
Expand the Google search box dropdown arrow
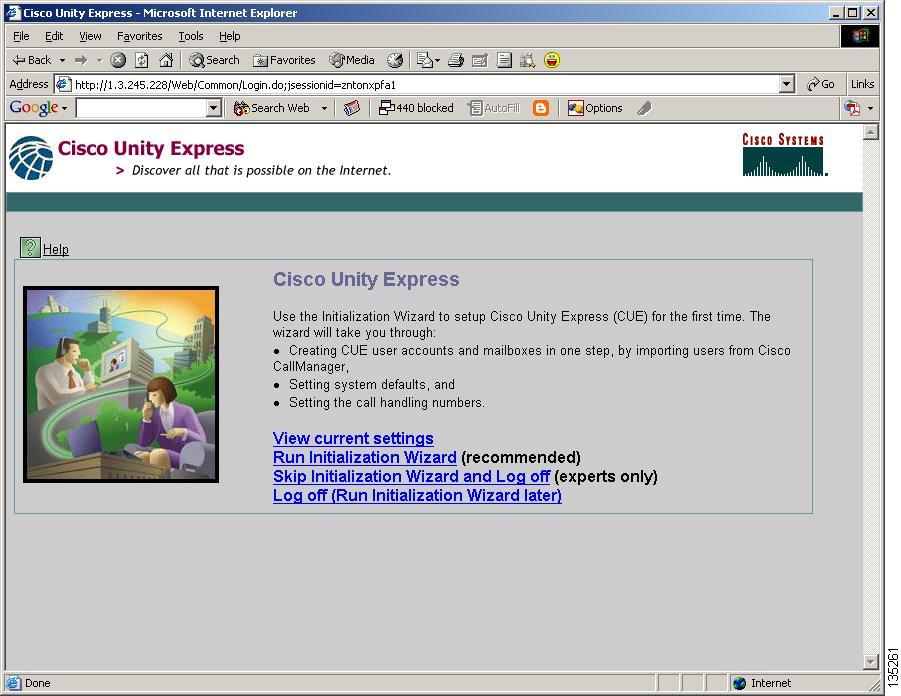(x=213, y=108)
